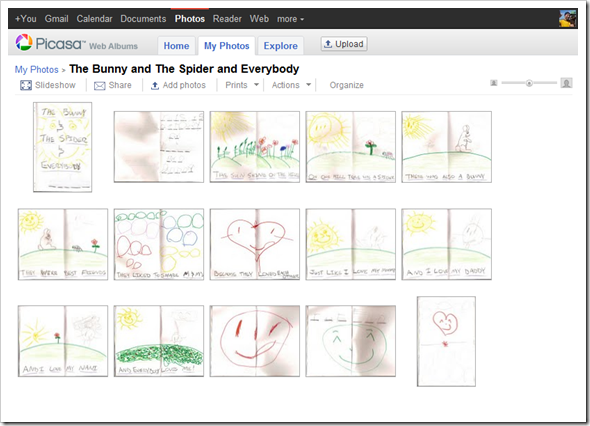This screenshot has height=426, width=590.
Task: Open the blurred dedication page thumbnail
Action: (159, 147)
